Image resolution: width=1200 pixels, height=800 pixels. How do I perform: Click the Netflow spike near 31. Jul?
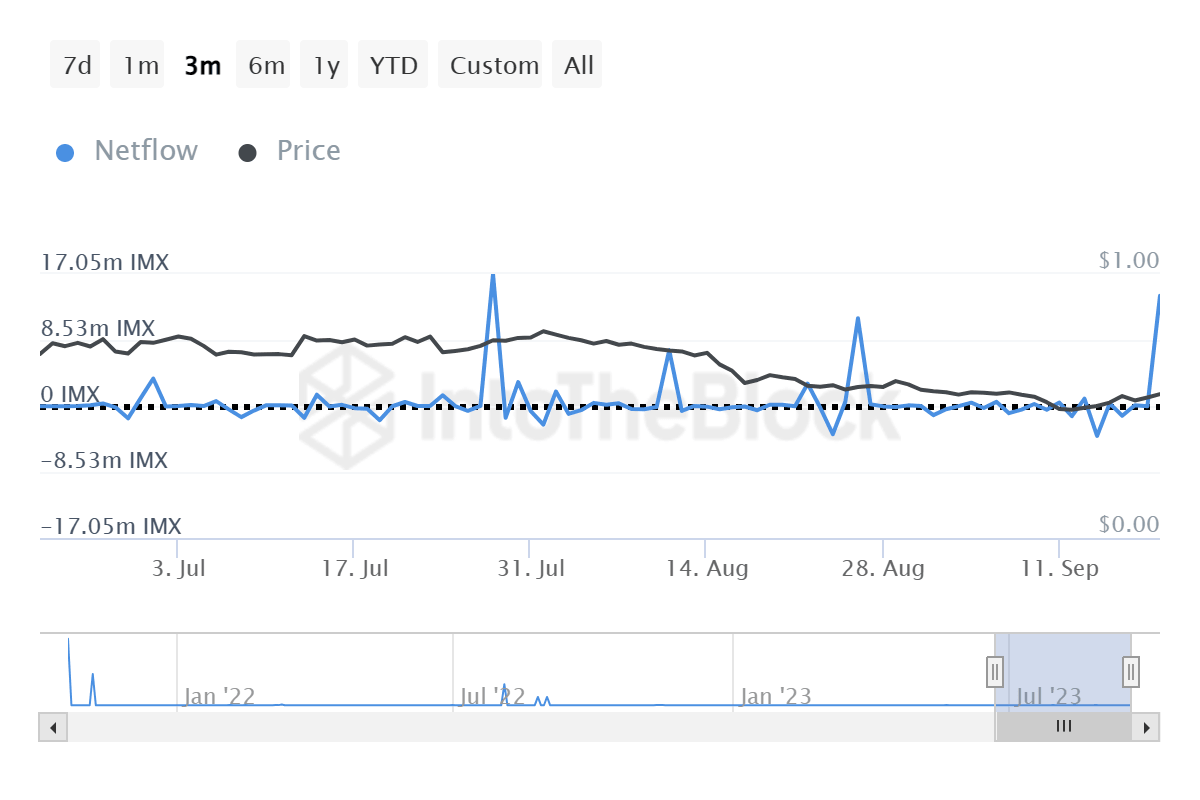coord(493,276)
